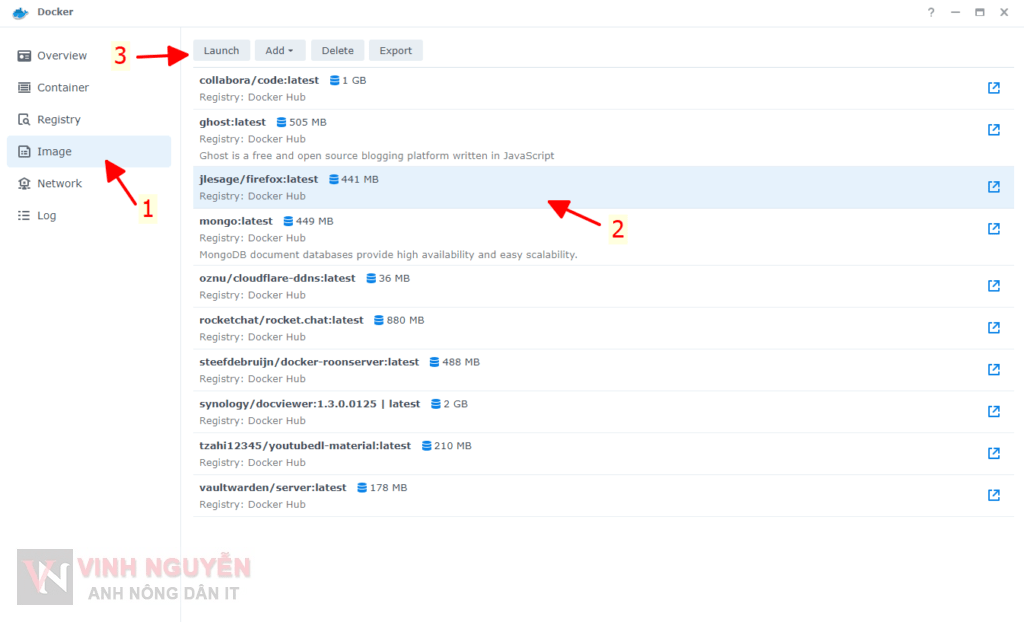Open the Log tab

coord(22,215)
